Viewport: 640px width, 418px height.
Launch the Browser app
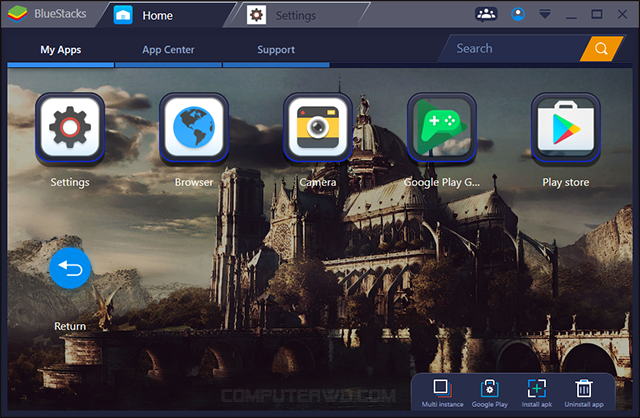tap(194, 127)
